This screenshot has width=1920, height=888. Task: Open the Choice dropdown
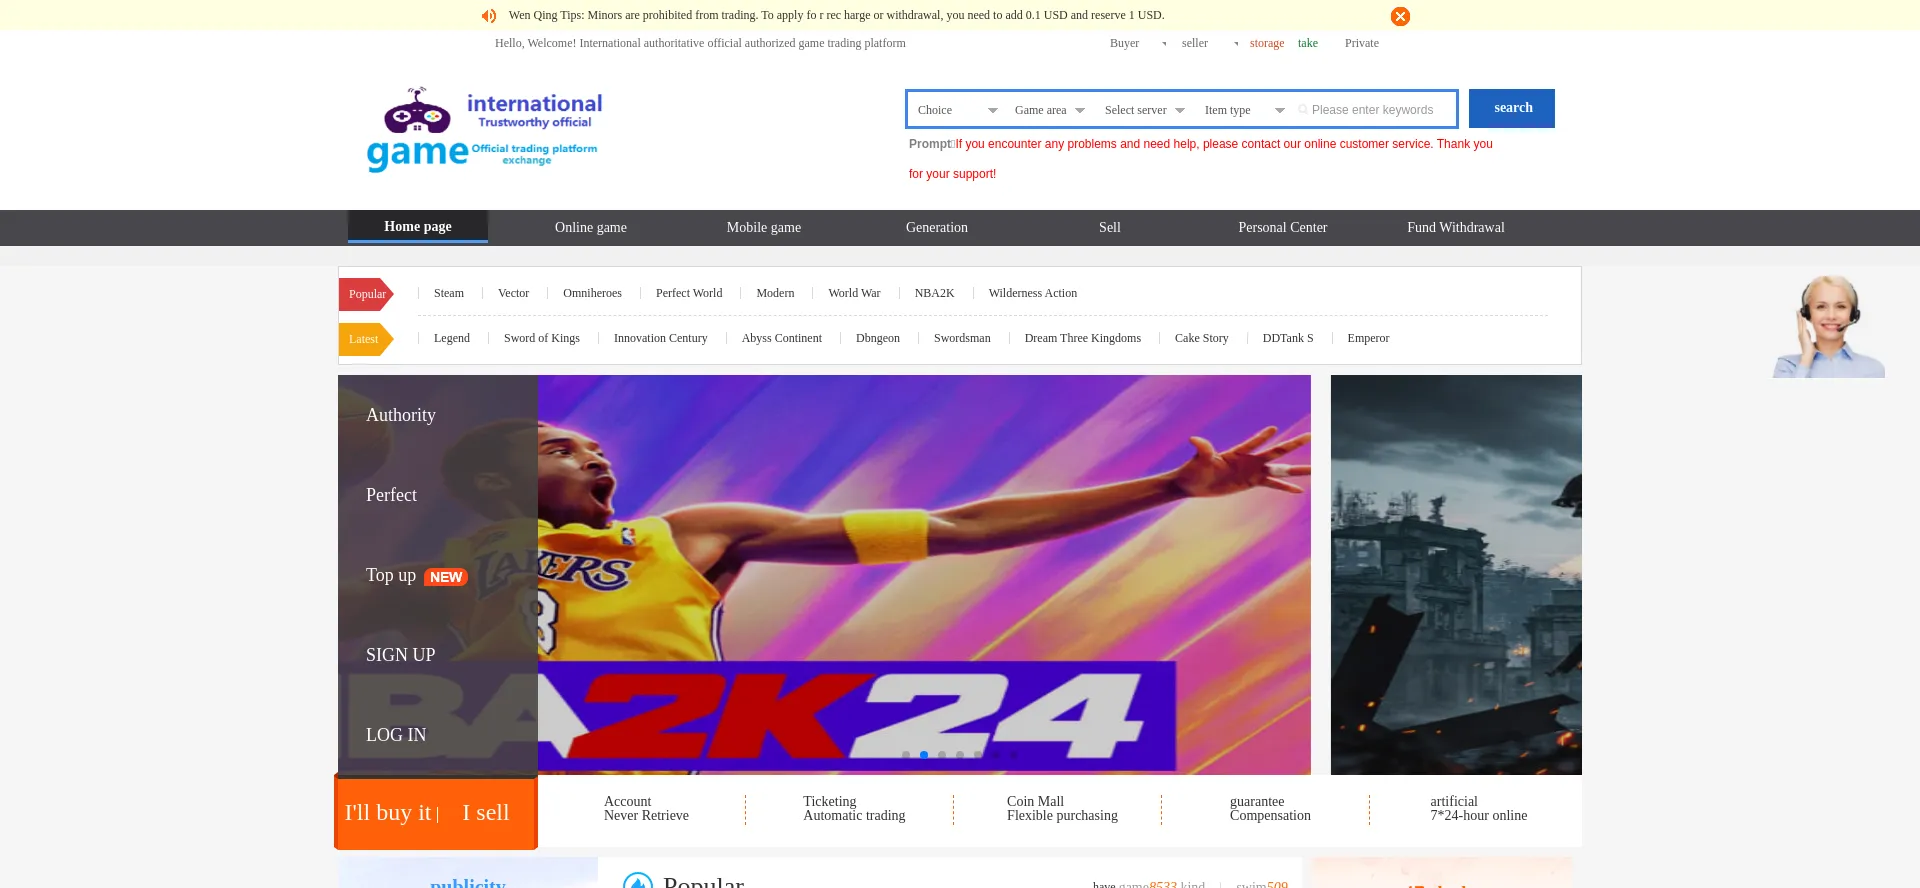click(x=957, y=110)
